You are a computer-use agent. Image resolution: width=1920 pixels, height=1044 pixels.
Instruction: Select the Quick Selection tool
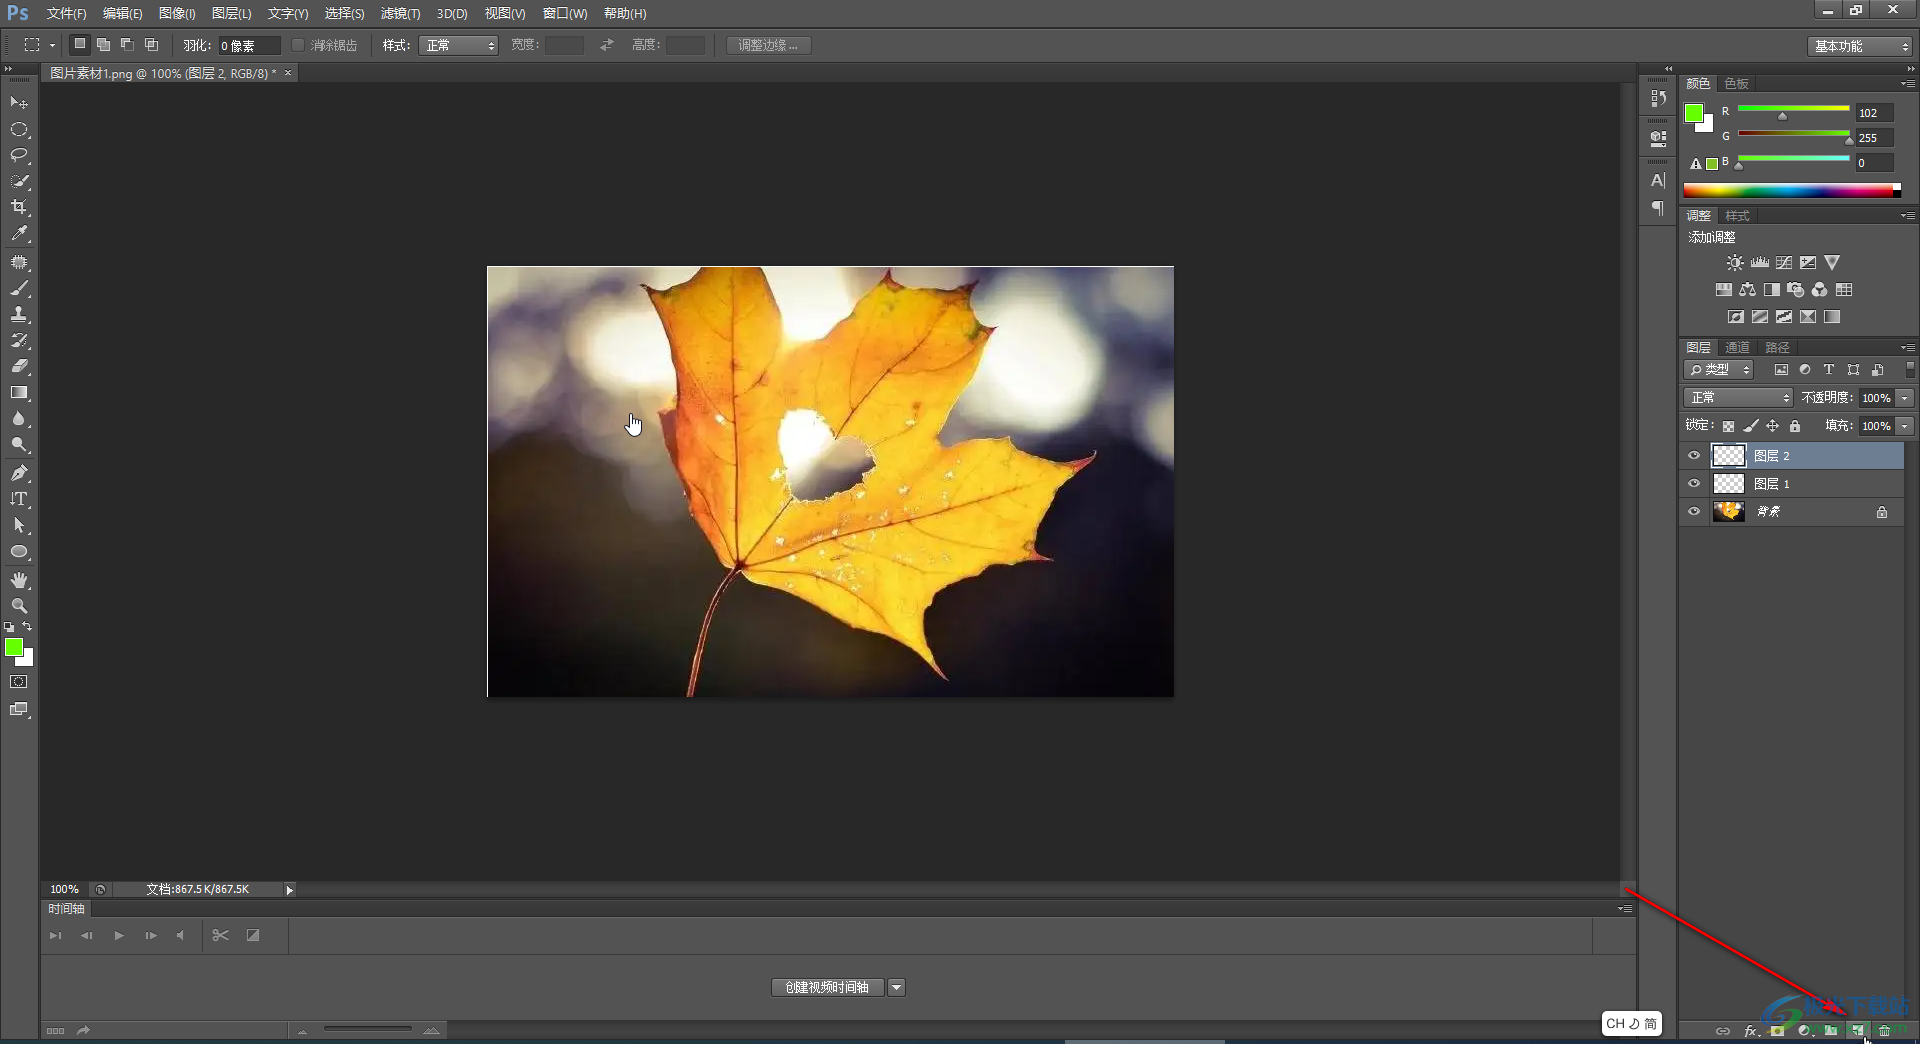coord(19,182)
